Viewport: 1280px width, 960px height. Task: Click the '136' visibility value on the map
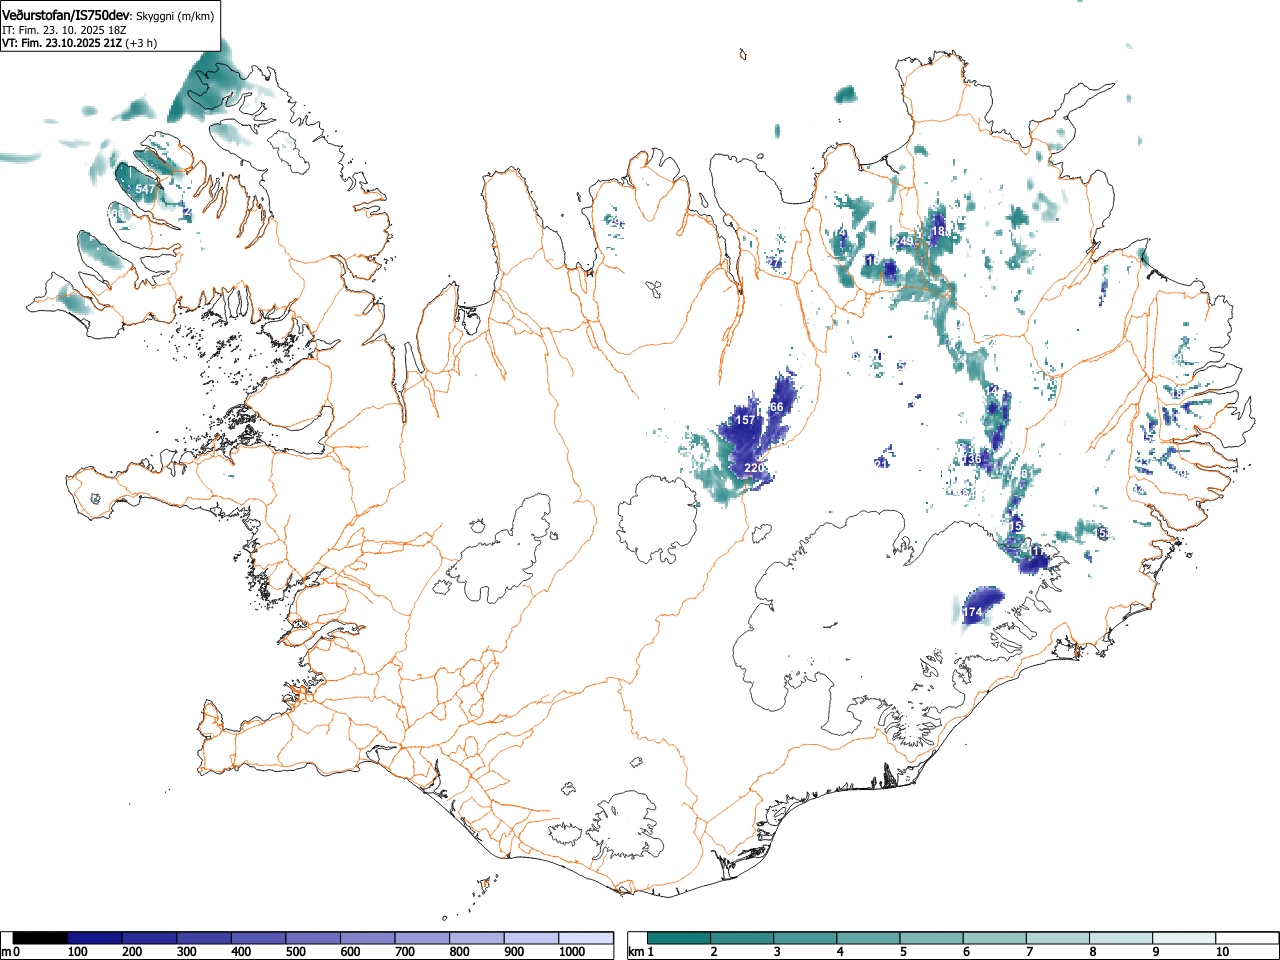971,459
